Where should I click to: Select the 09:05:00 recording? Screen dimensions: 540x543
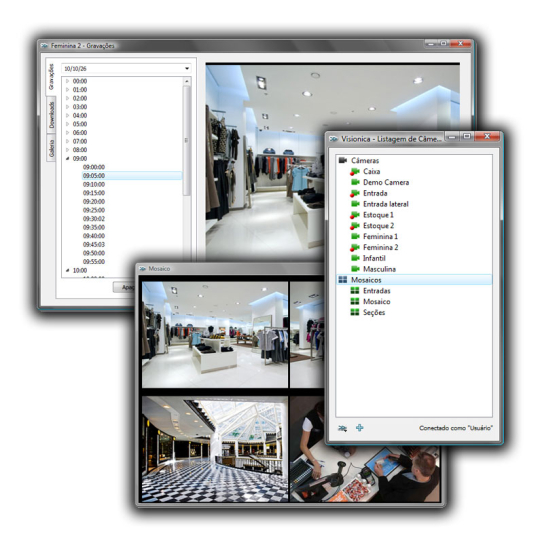pos(132,176)
